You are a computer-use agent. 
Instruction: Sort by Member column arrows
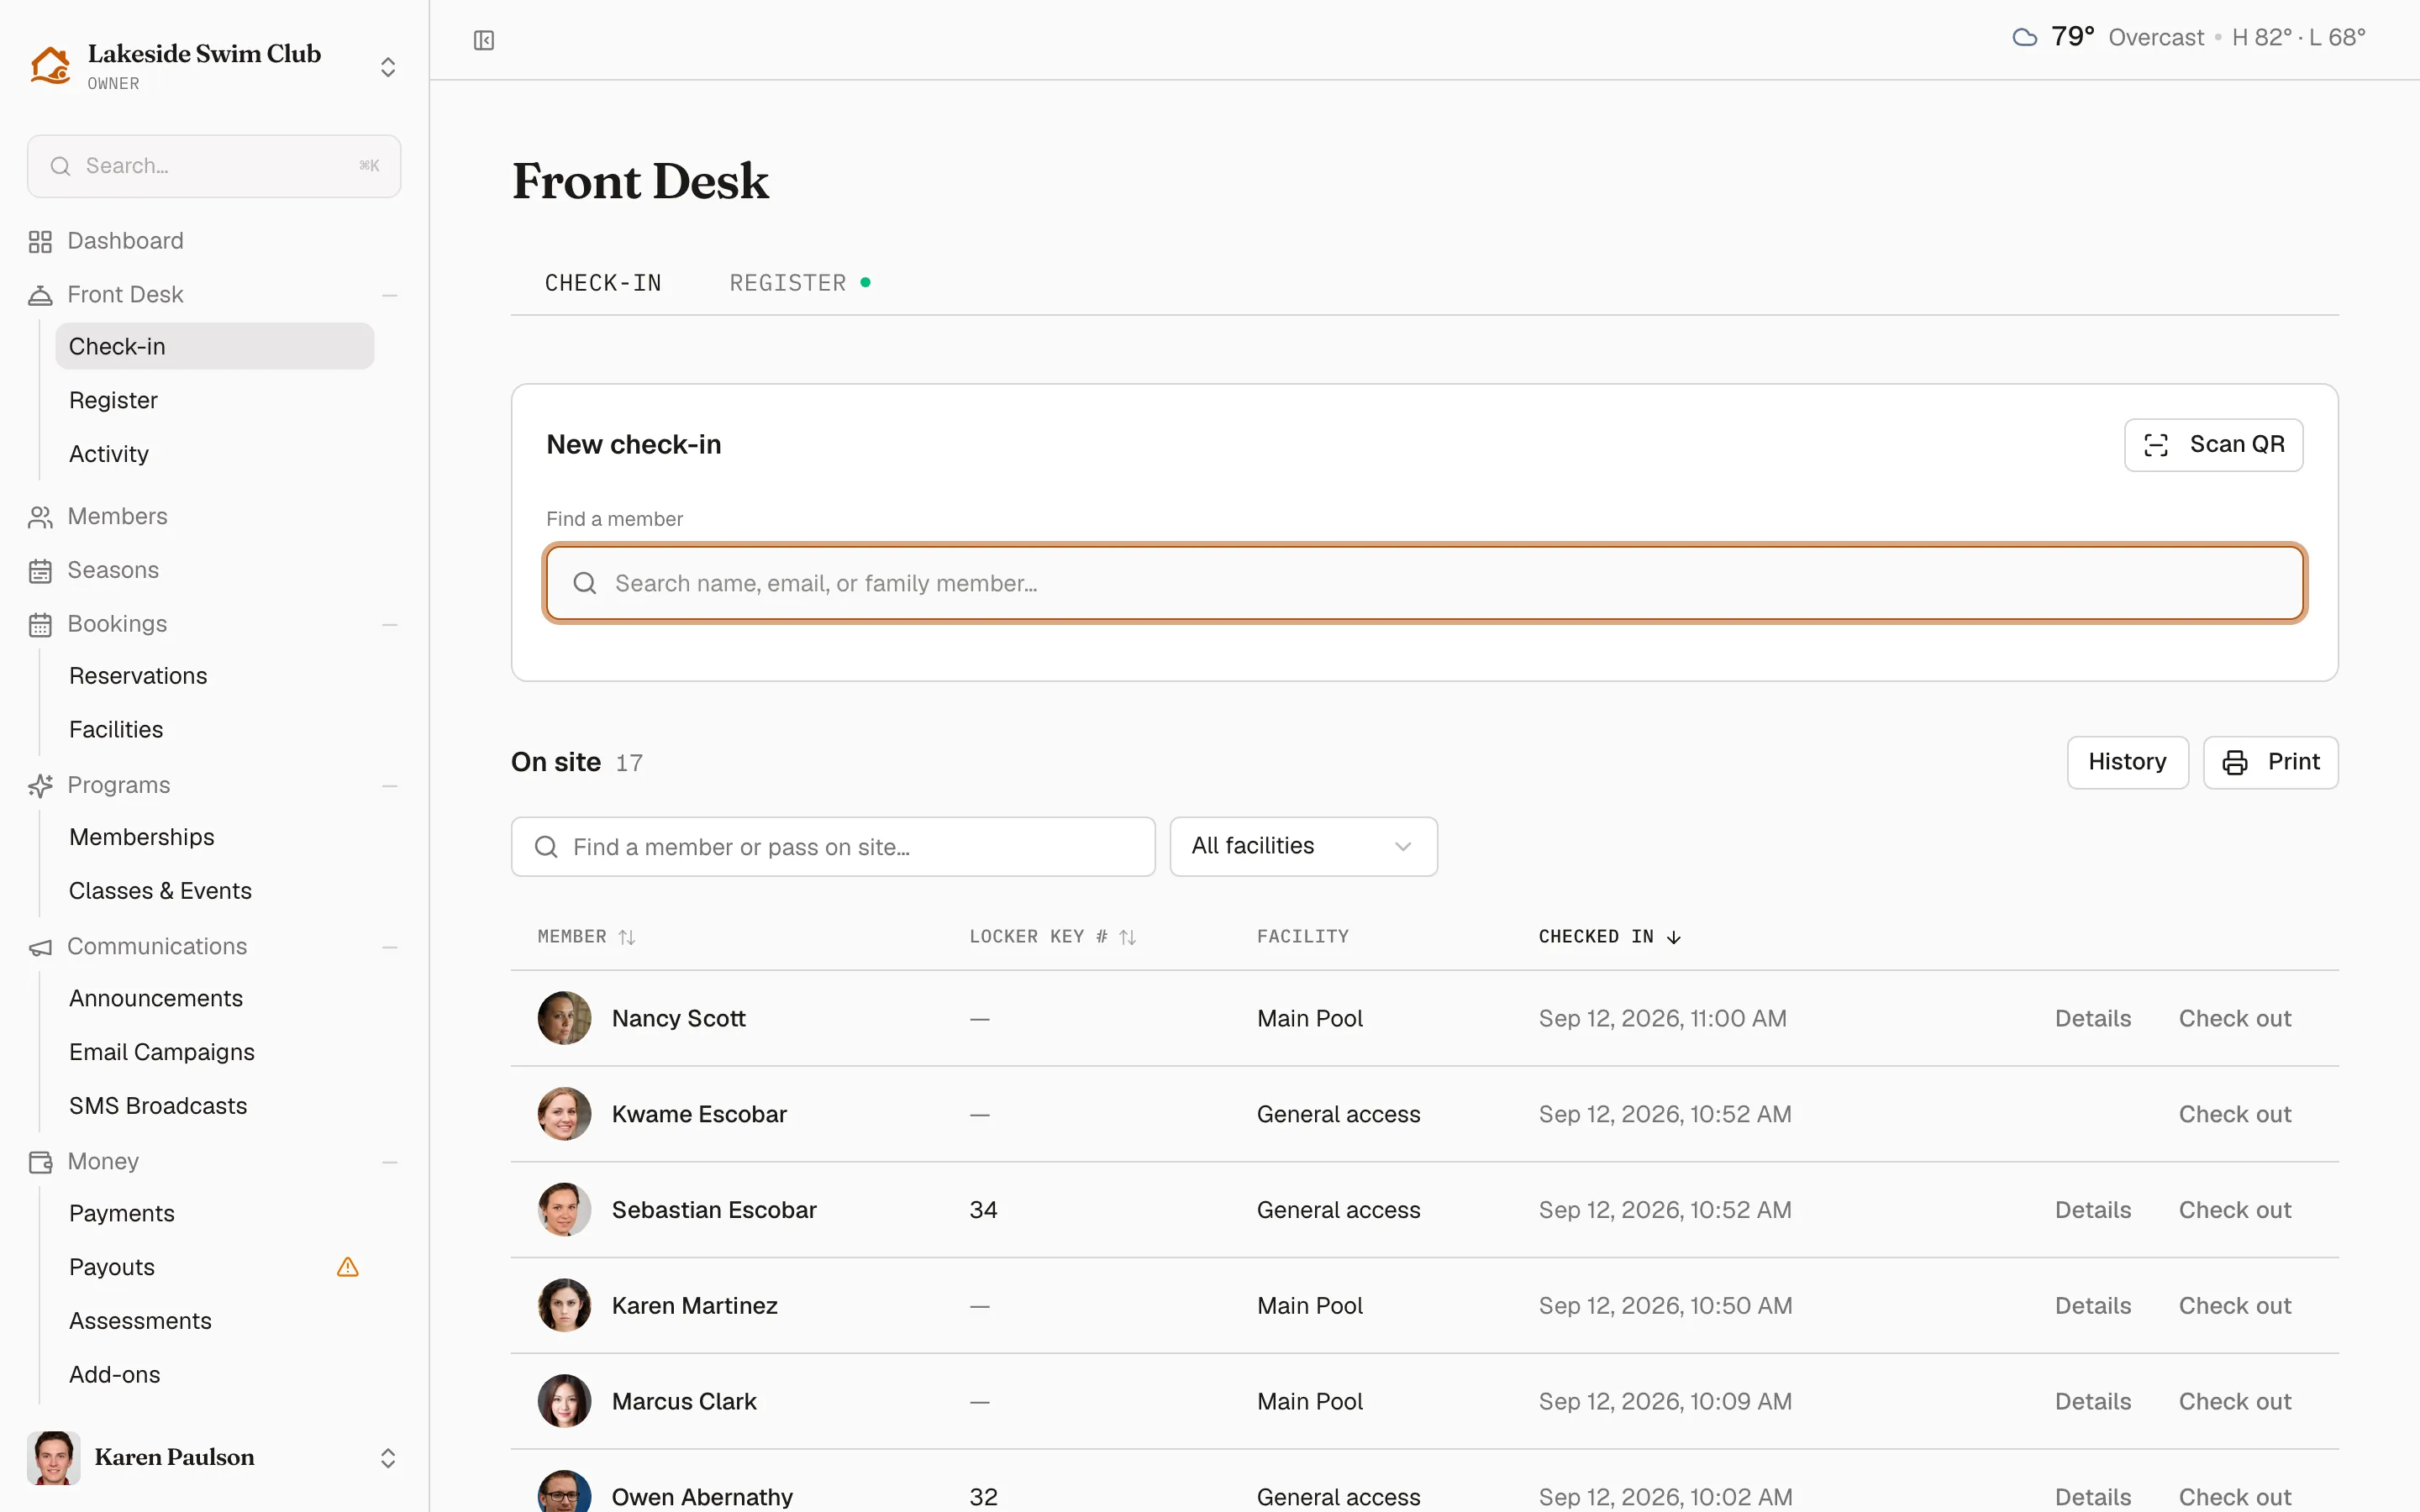tap(627, 937)
